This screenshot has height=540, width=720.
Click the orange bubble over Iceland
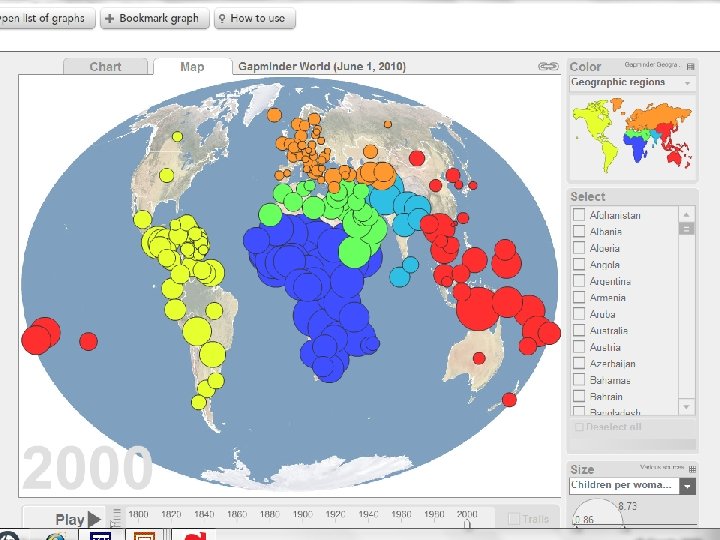(x=274, y=115)
